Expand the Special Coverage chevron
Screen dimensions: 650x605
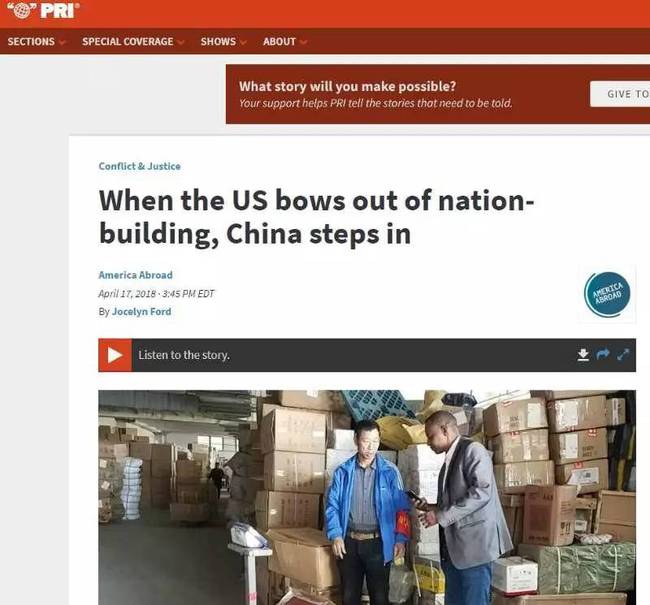[181, 42]
